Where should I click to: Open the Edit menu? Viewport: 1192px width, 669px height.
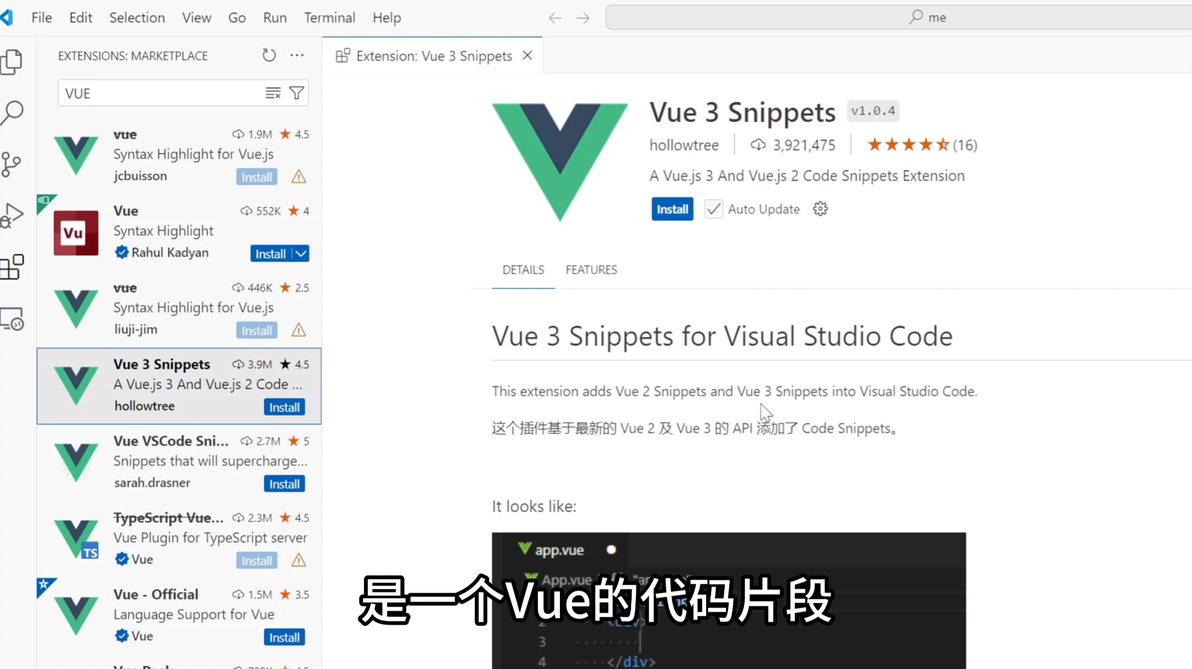(81, 17)
